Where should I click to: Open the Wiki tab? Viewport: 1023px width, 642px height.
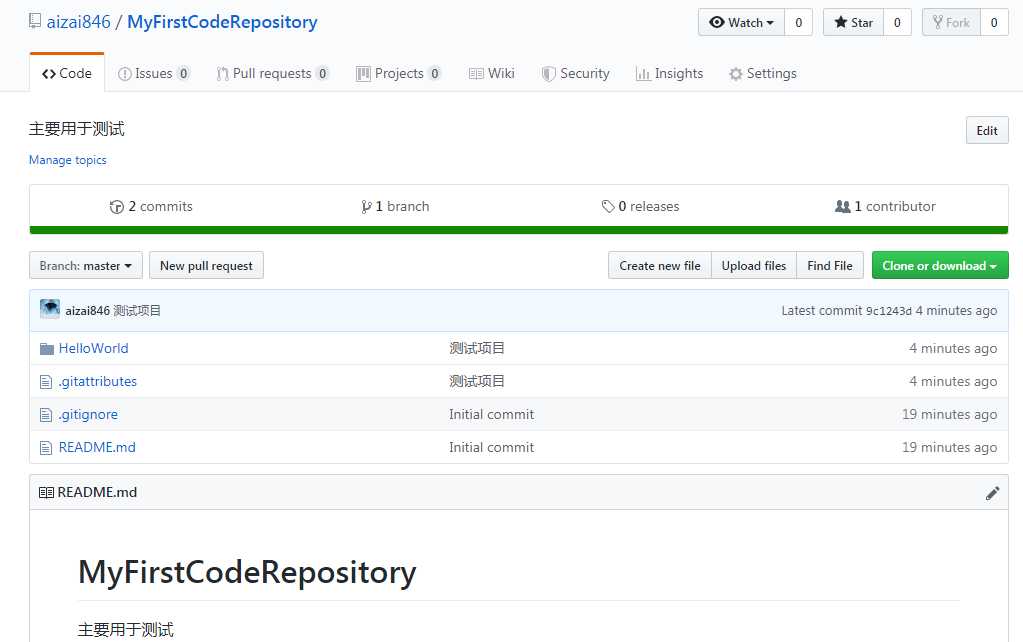pos(491,73)
